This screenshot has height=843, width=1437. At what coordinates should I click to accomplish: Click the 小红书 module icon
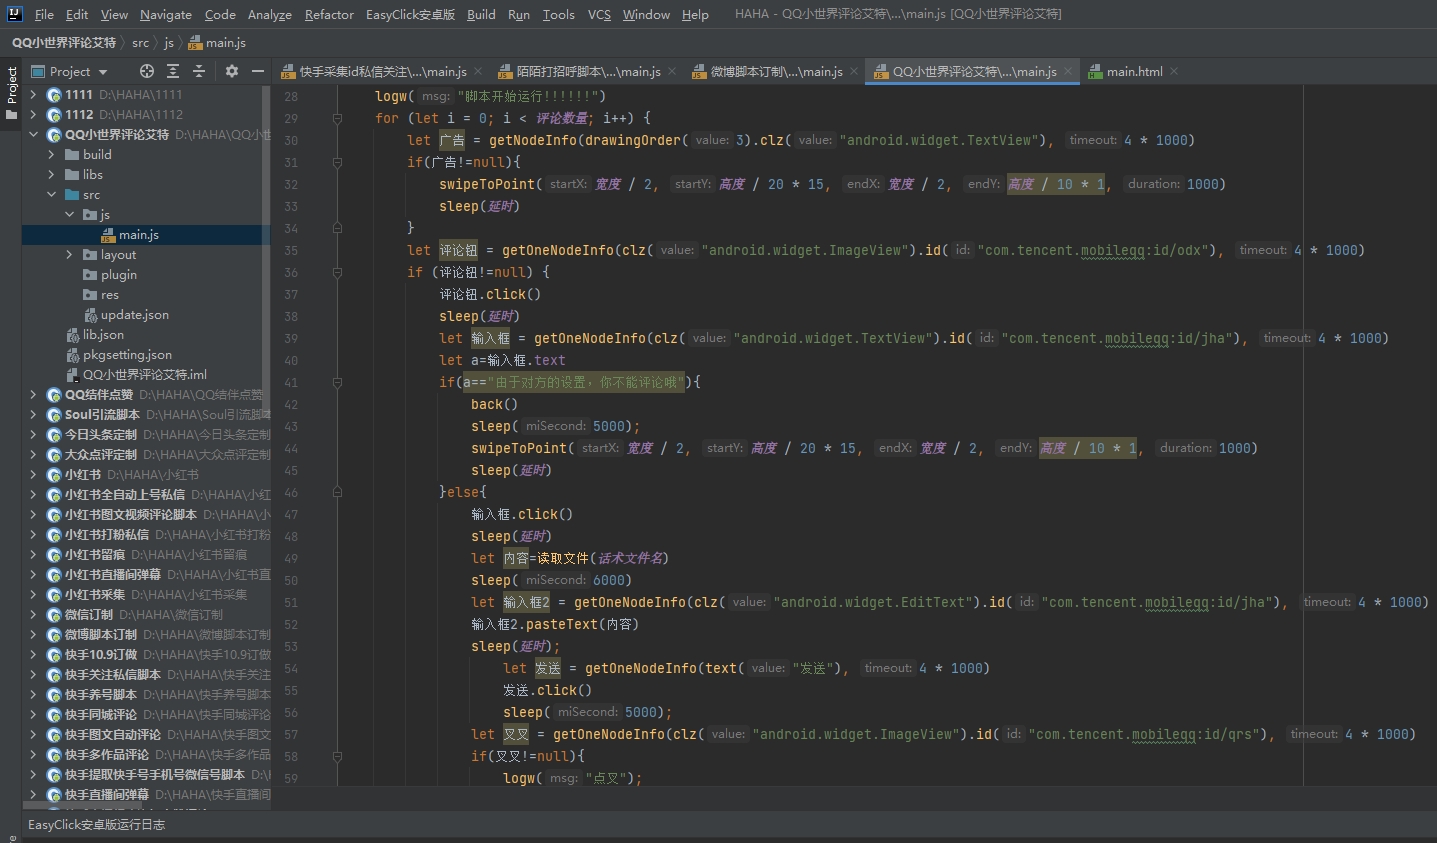tap(54, 475)
